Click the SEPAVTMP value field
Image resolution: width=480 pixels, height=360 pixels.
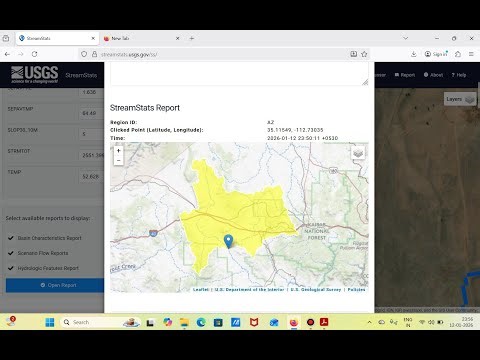tap(92, 113)
